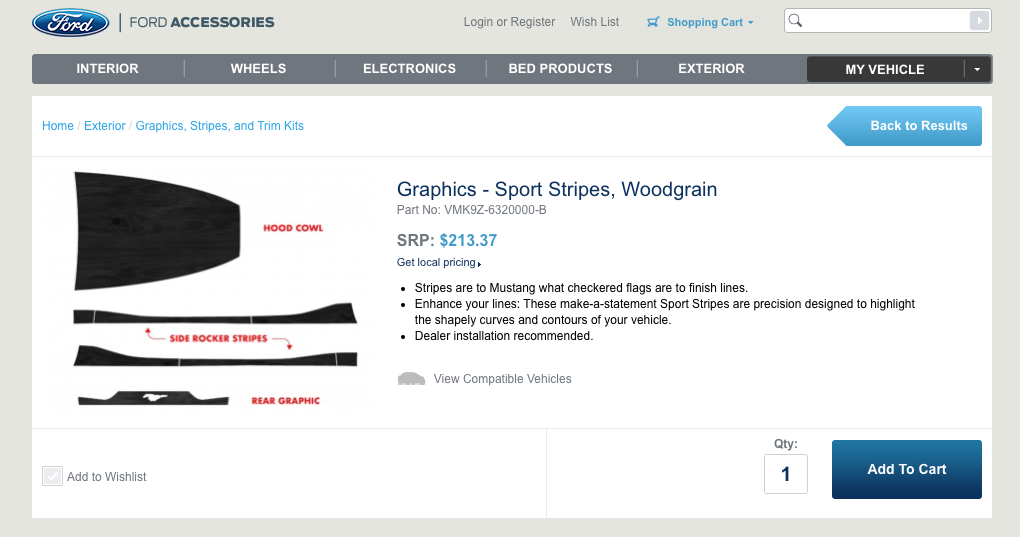
Task: Select the Wheels menu item
Action: pos(258,69)
